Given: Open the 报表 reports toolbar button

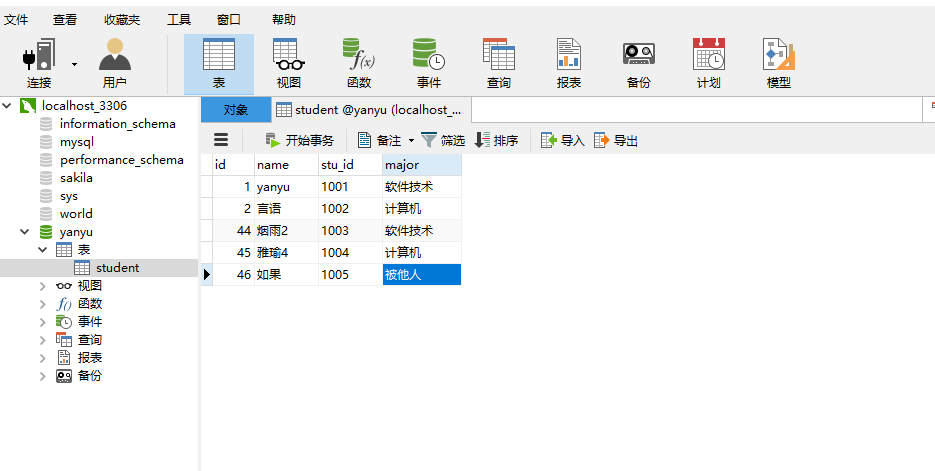Looking at the screenshot, I should coord(569,64).
